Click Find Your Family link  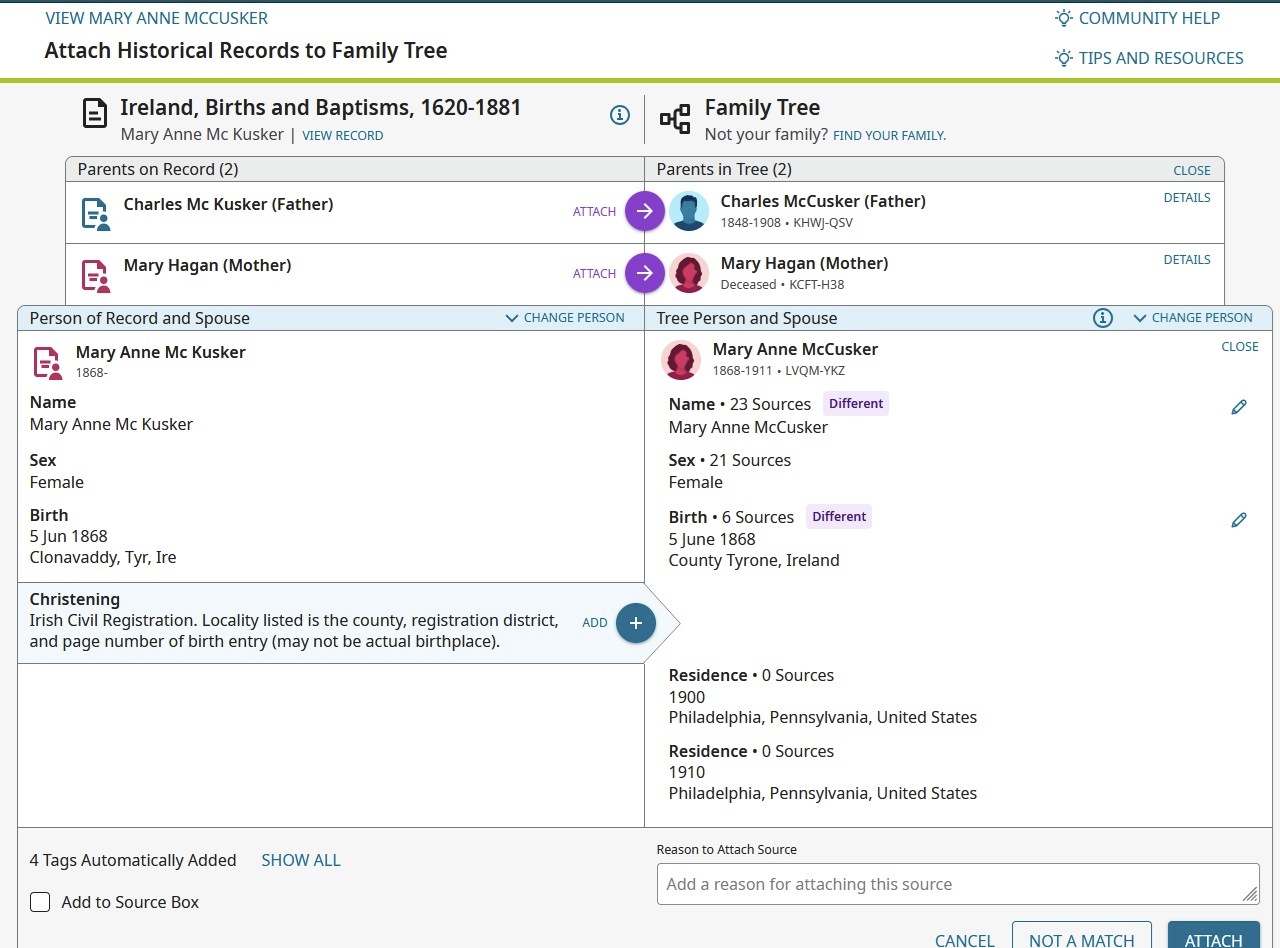point(889,136)
